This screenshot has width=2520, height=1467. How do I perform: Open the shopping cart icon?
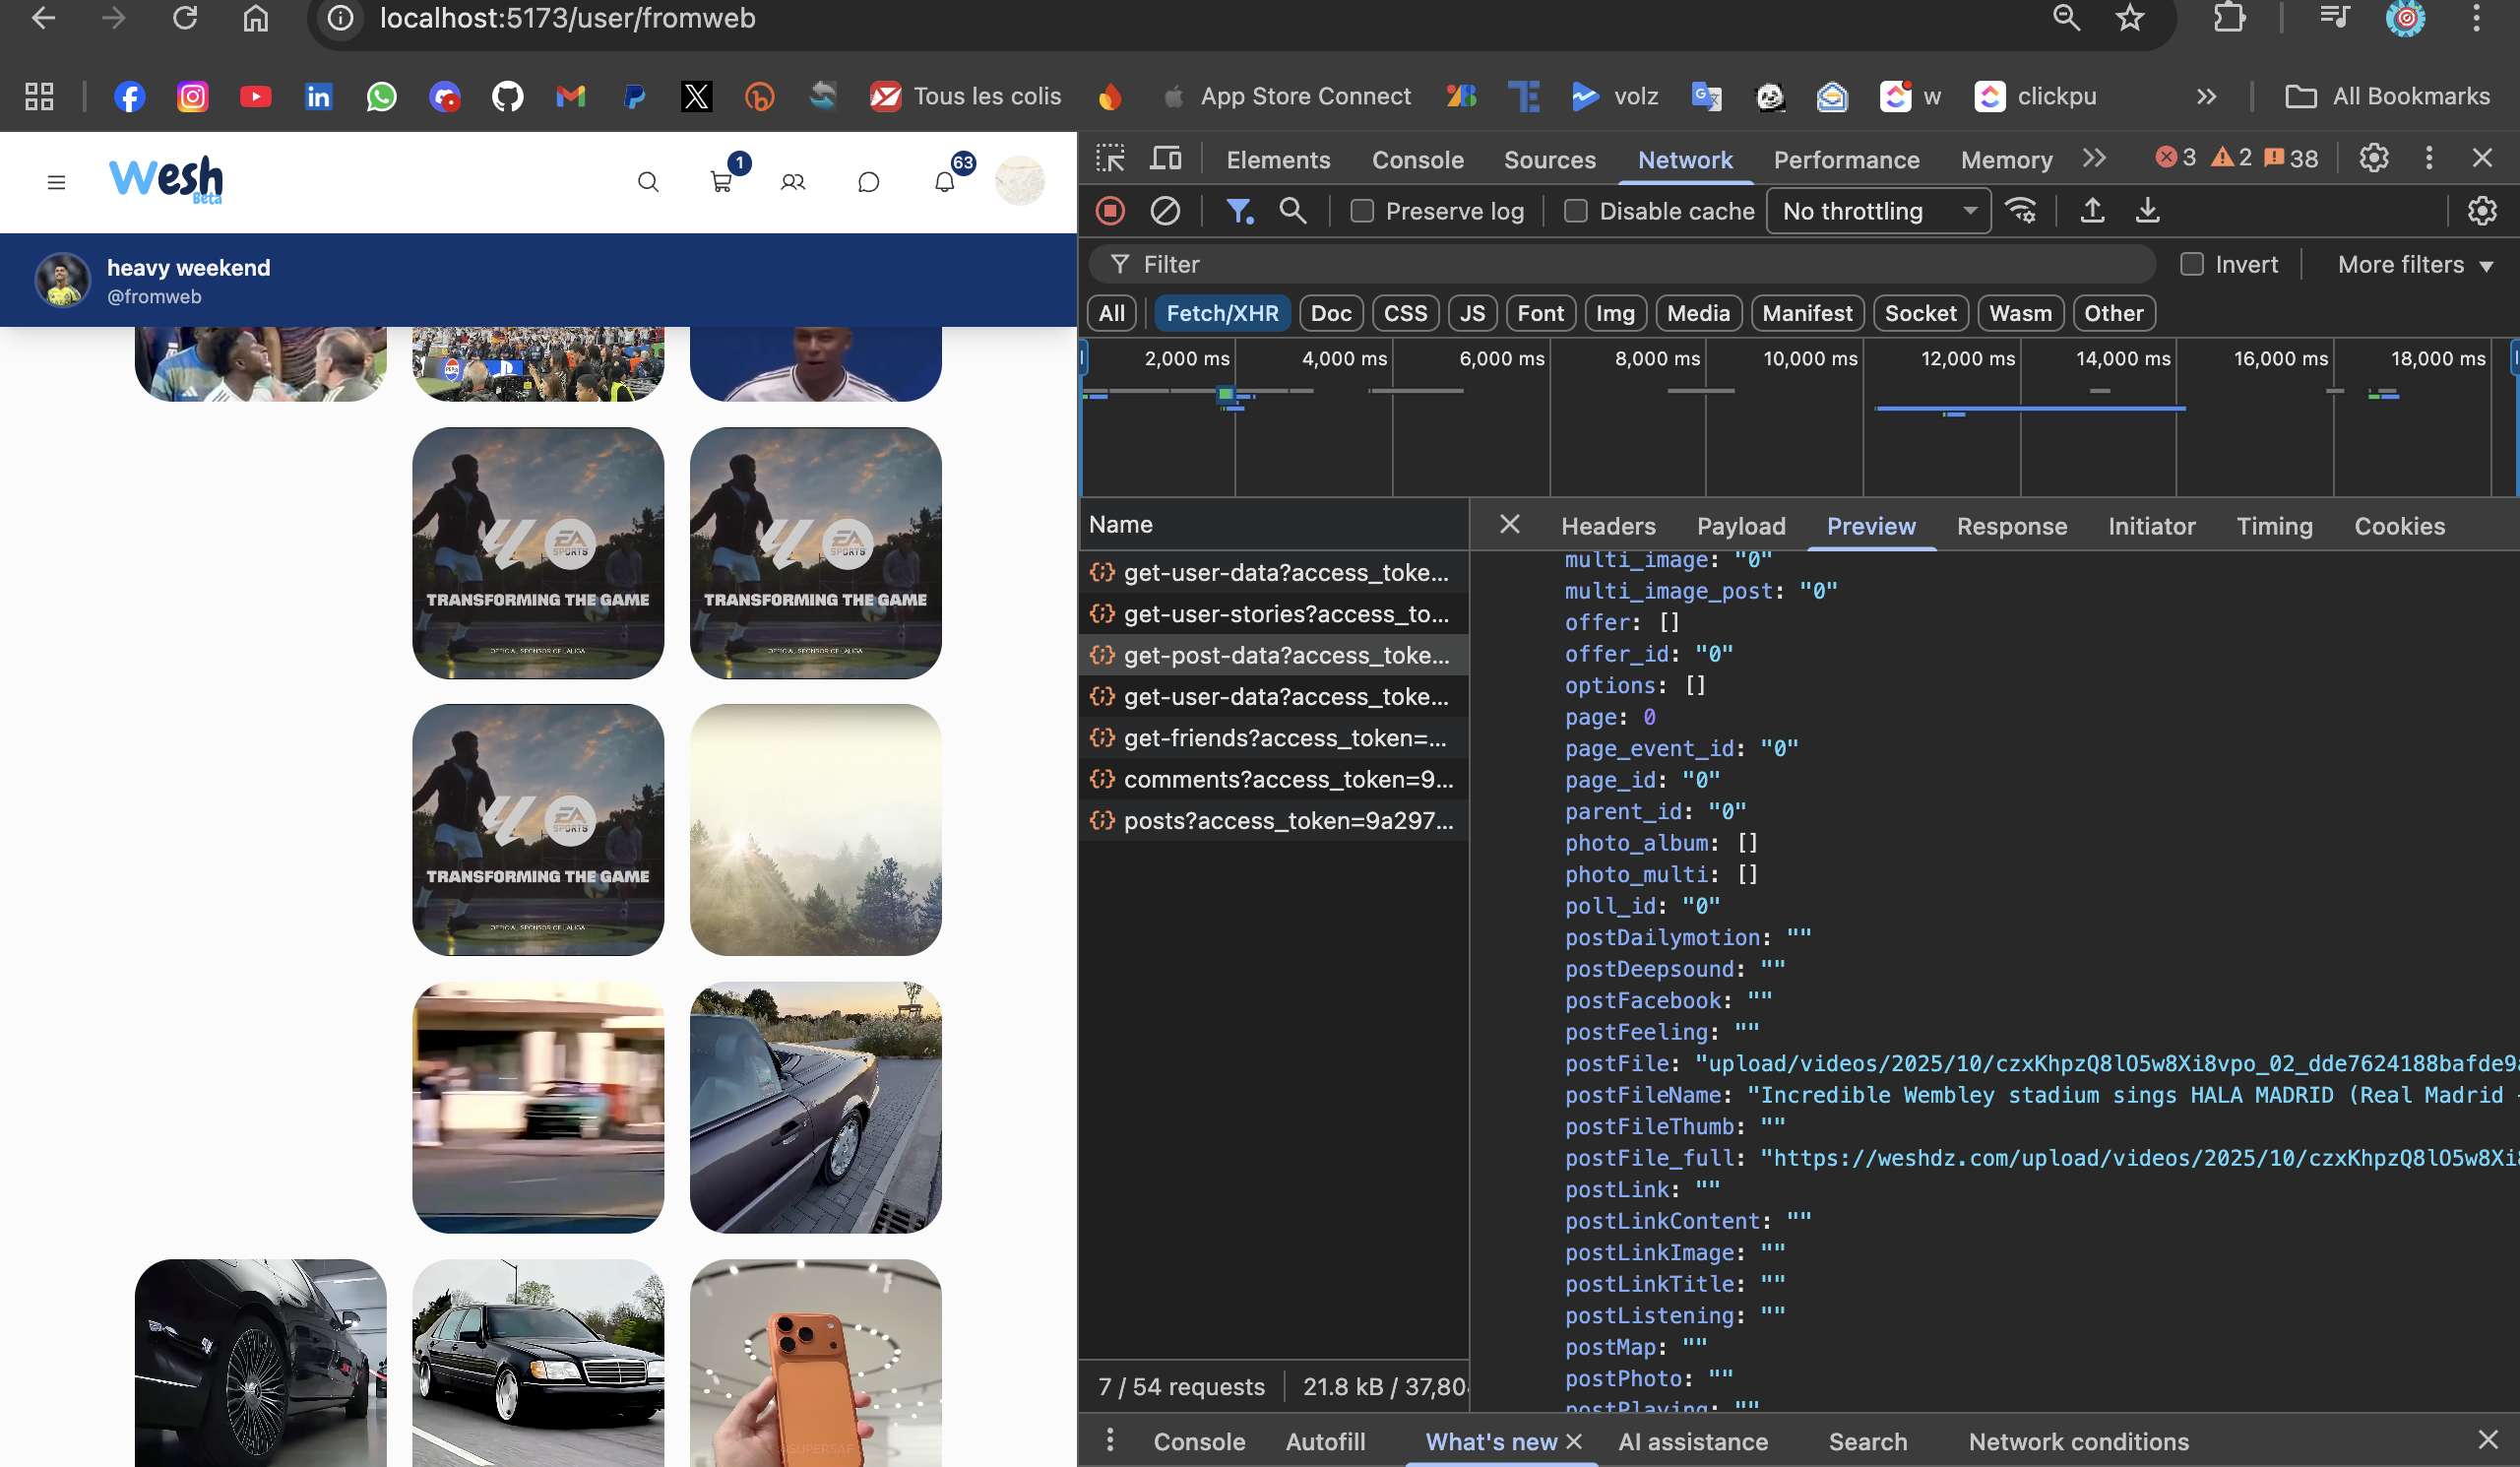tap(721, 182)
